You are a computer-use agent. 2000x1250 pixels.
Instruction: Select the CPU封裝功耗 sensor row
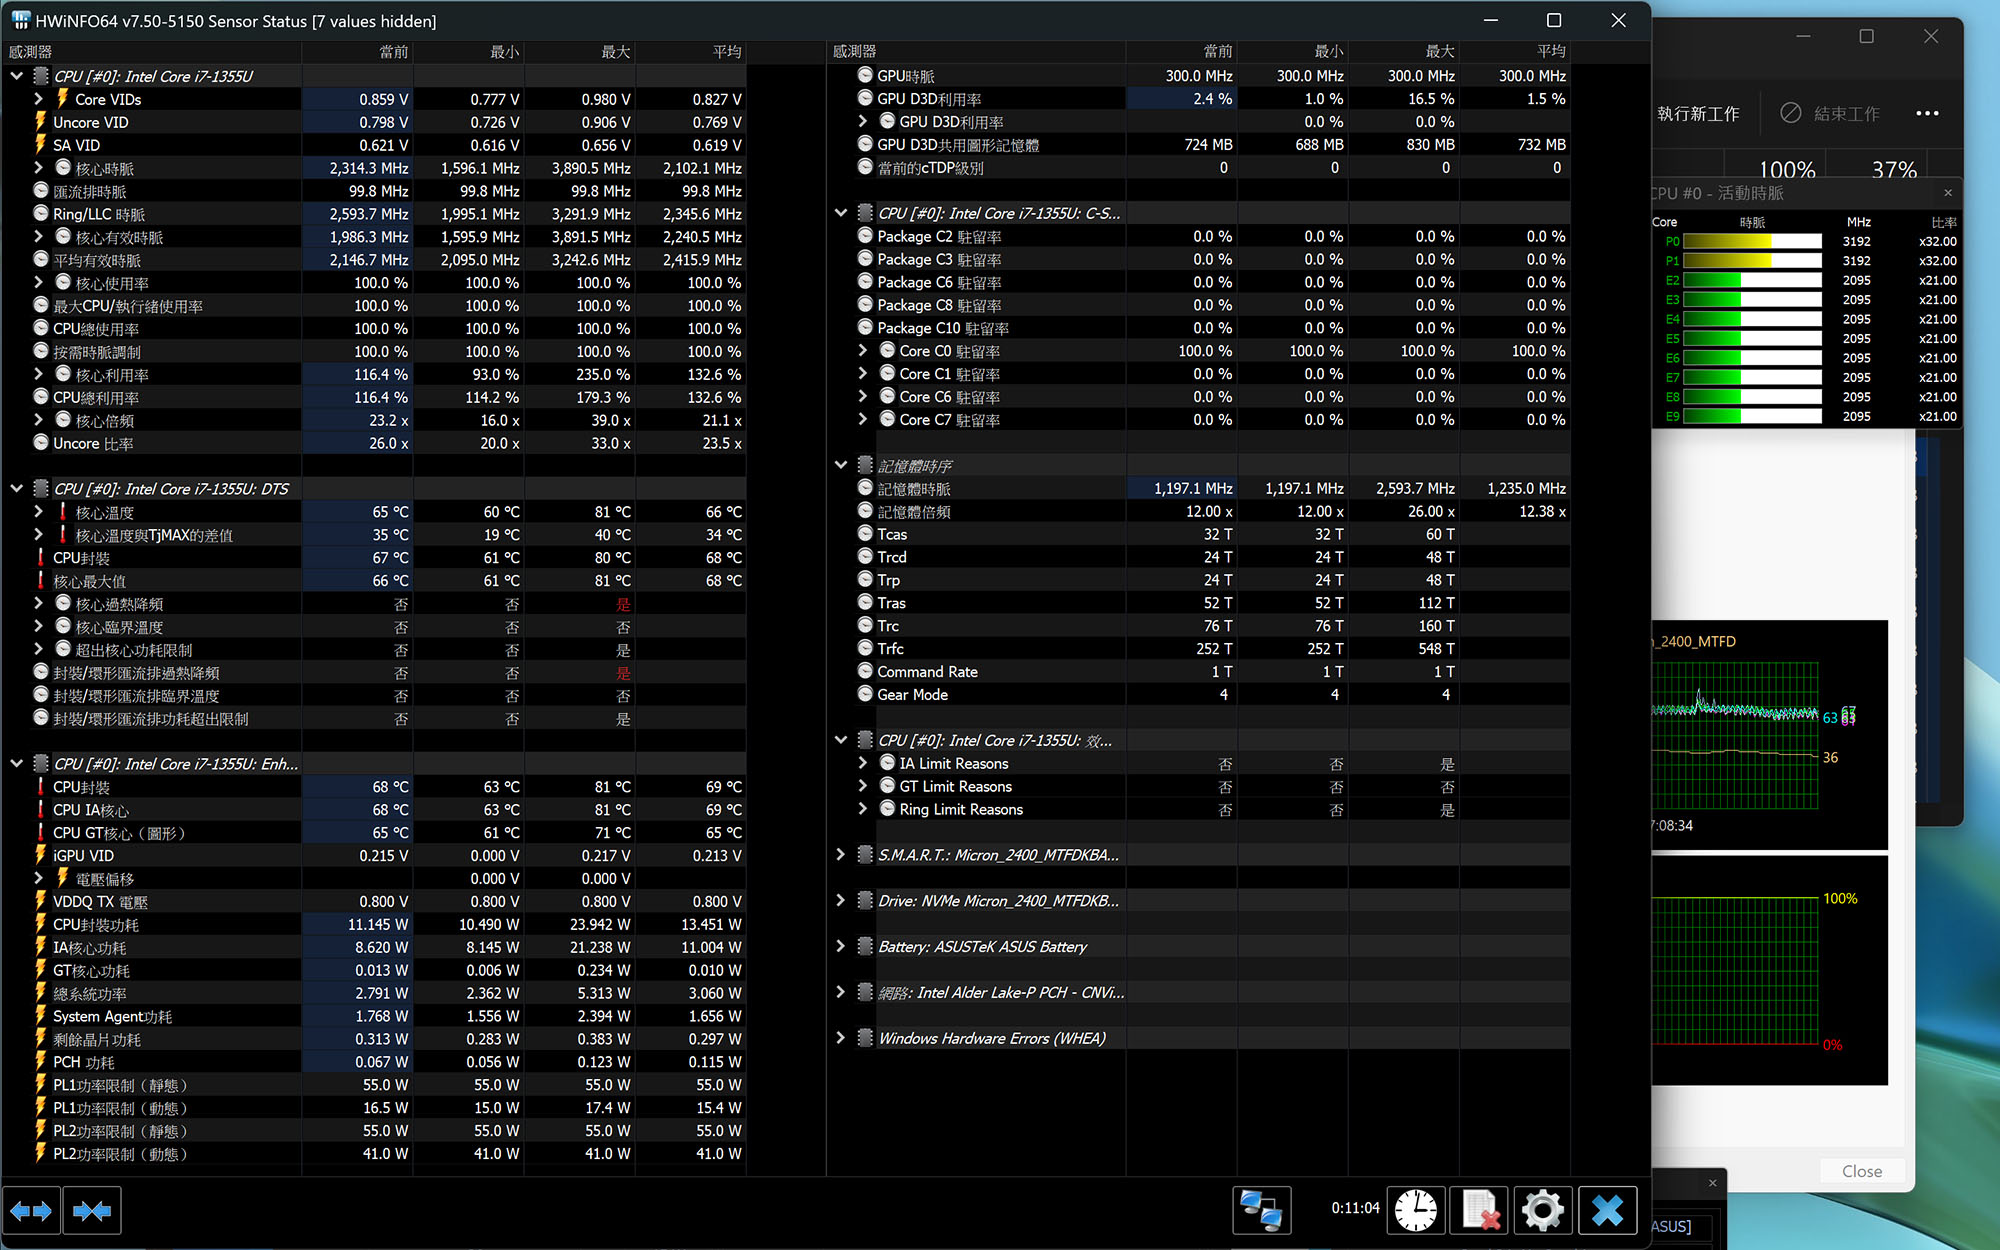374,925
